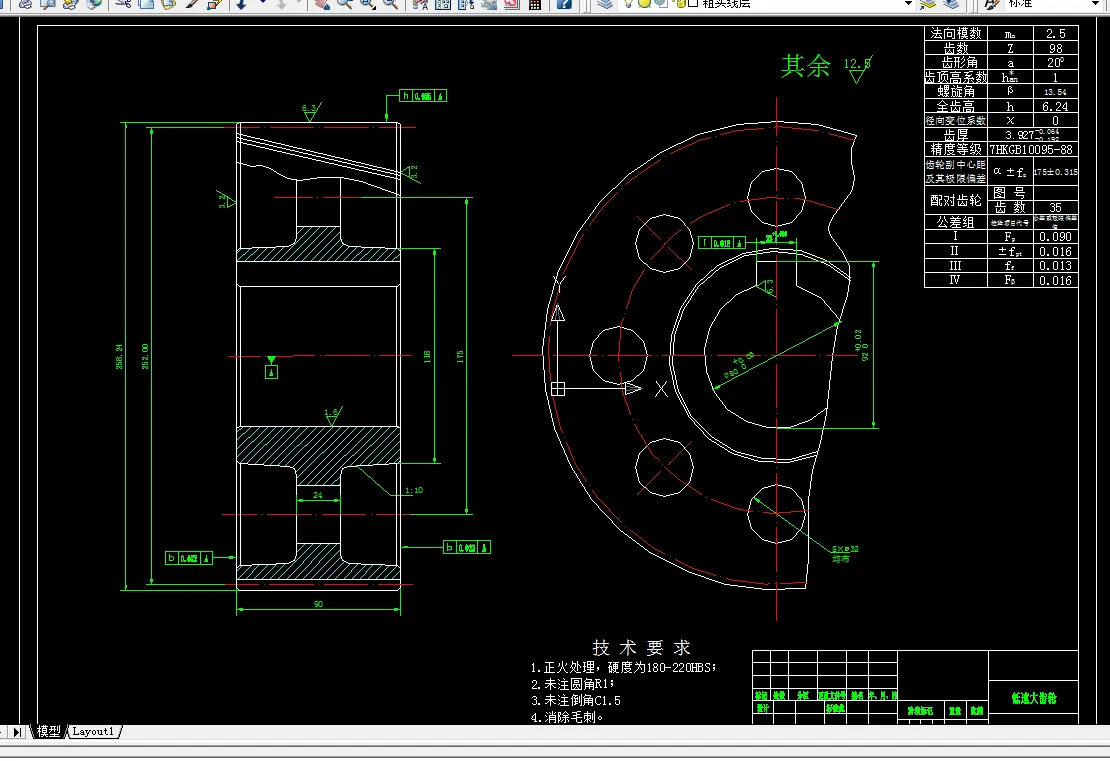Click the blue Help question mark icon
Screen dimensions: 1110x761
(x=563, y=4)
